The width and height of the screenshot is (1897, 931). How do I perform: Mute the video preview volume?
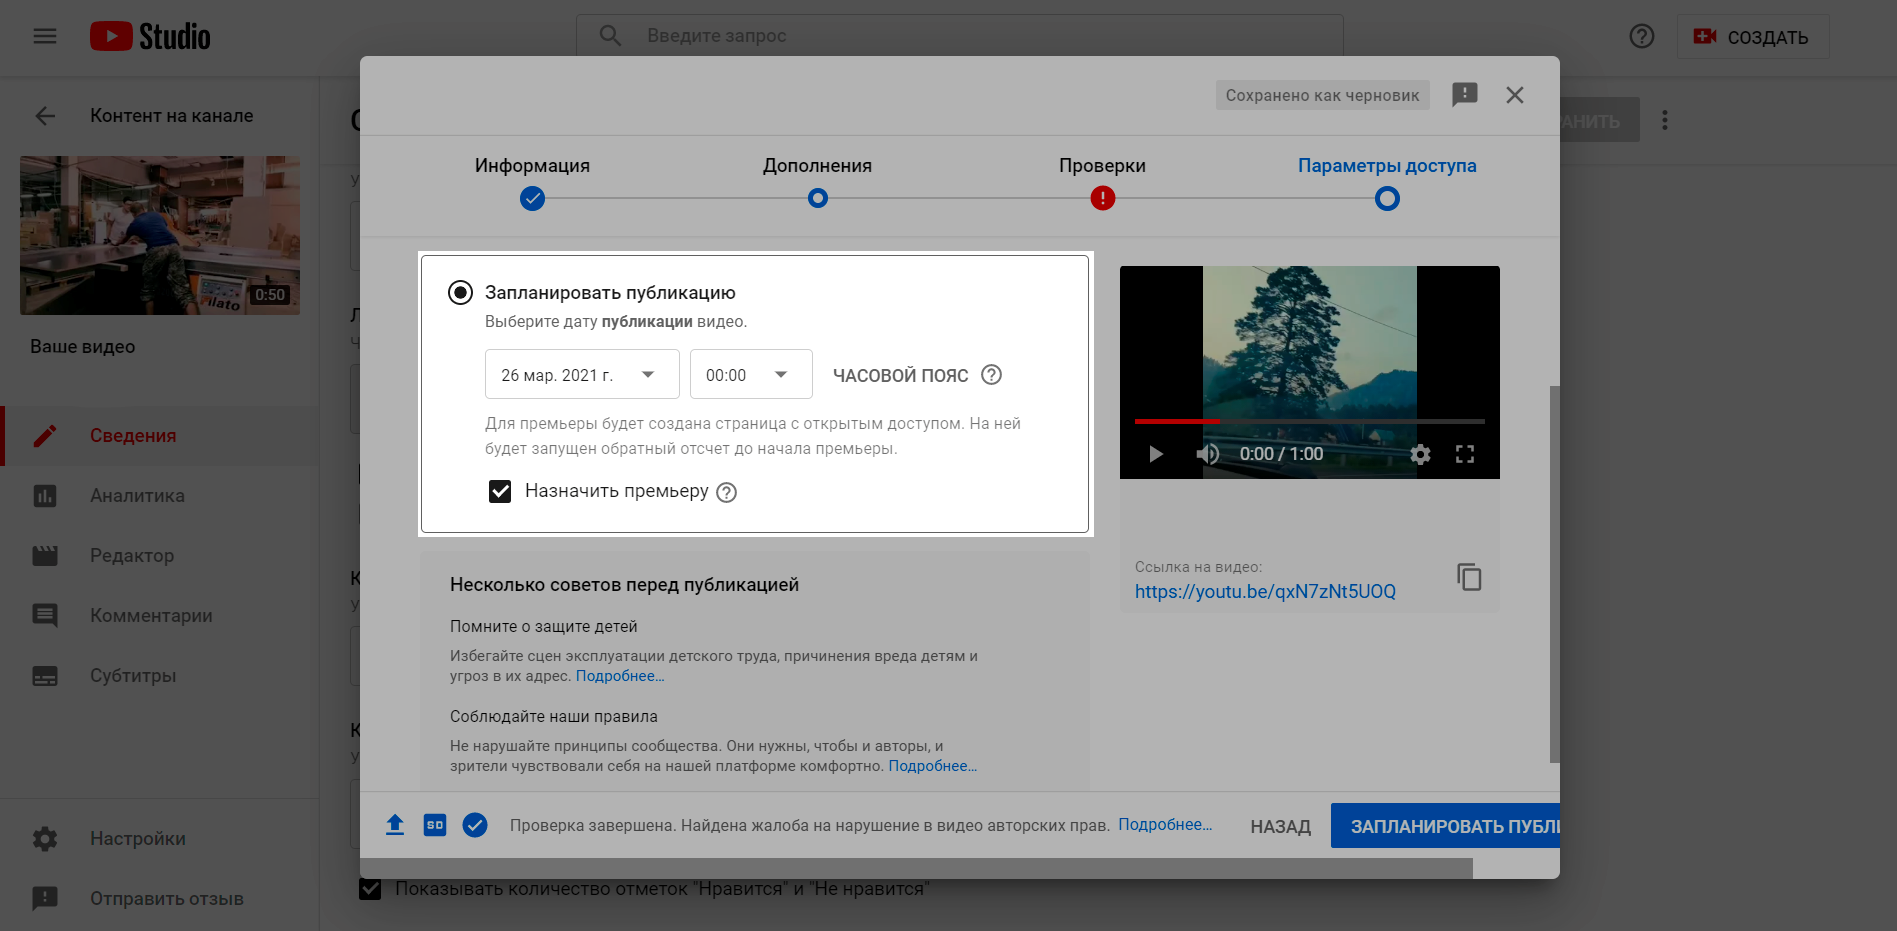coord(1207,455)
